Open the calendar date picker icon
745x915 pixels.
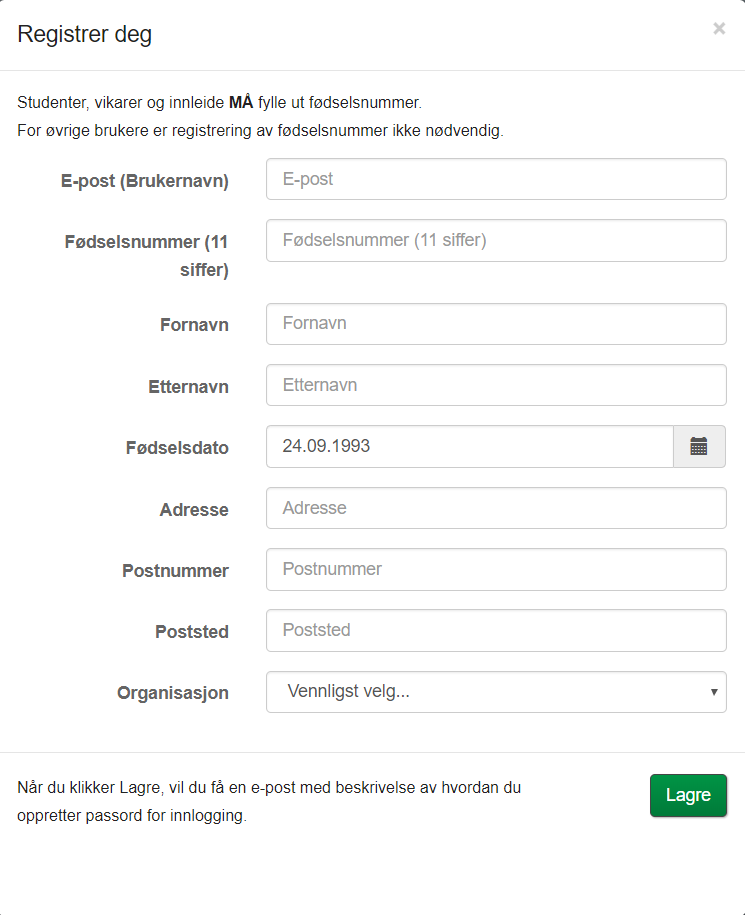click(699, 446)
